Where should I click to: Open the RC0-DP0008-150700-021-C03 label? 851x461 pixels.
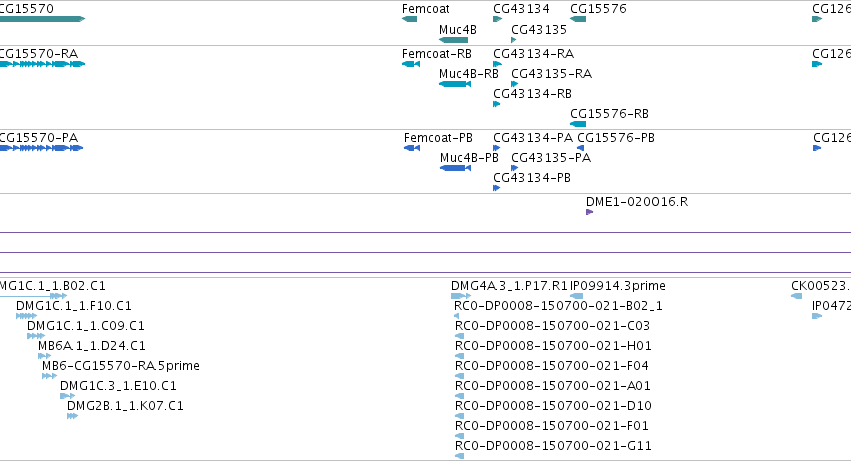coord(552,326)
